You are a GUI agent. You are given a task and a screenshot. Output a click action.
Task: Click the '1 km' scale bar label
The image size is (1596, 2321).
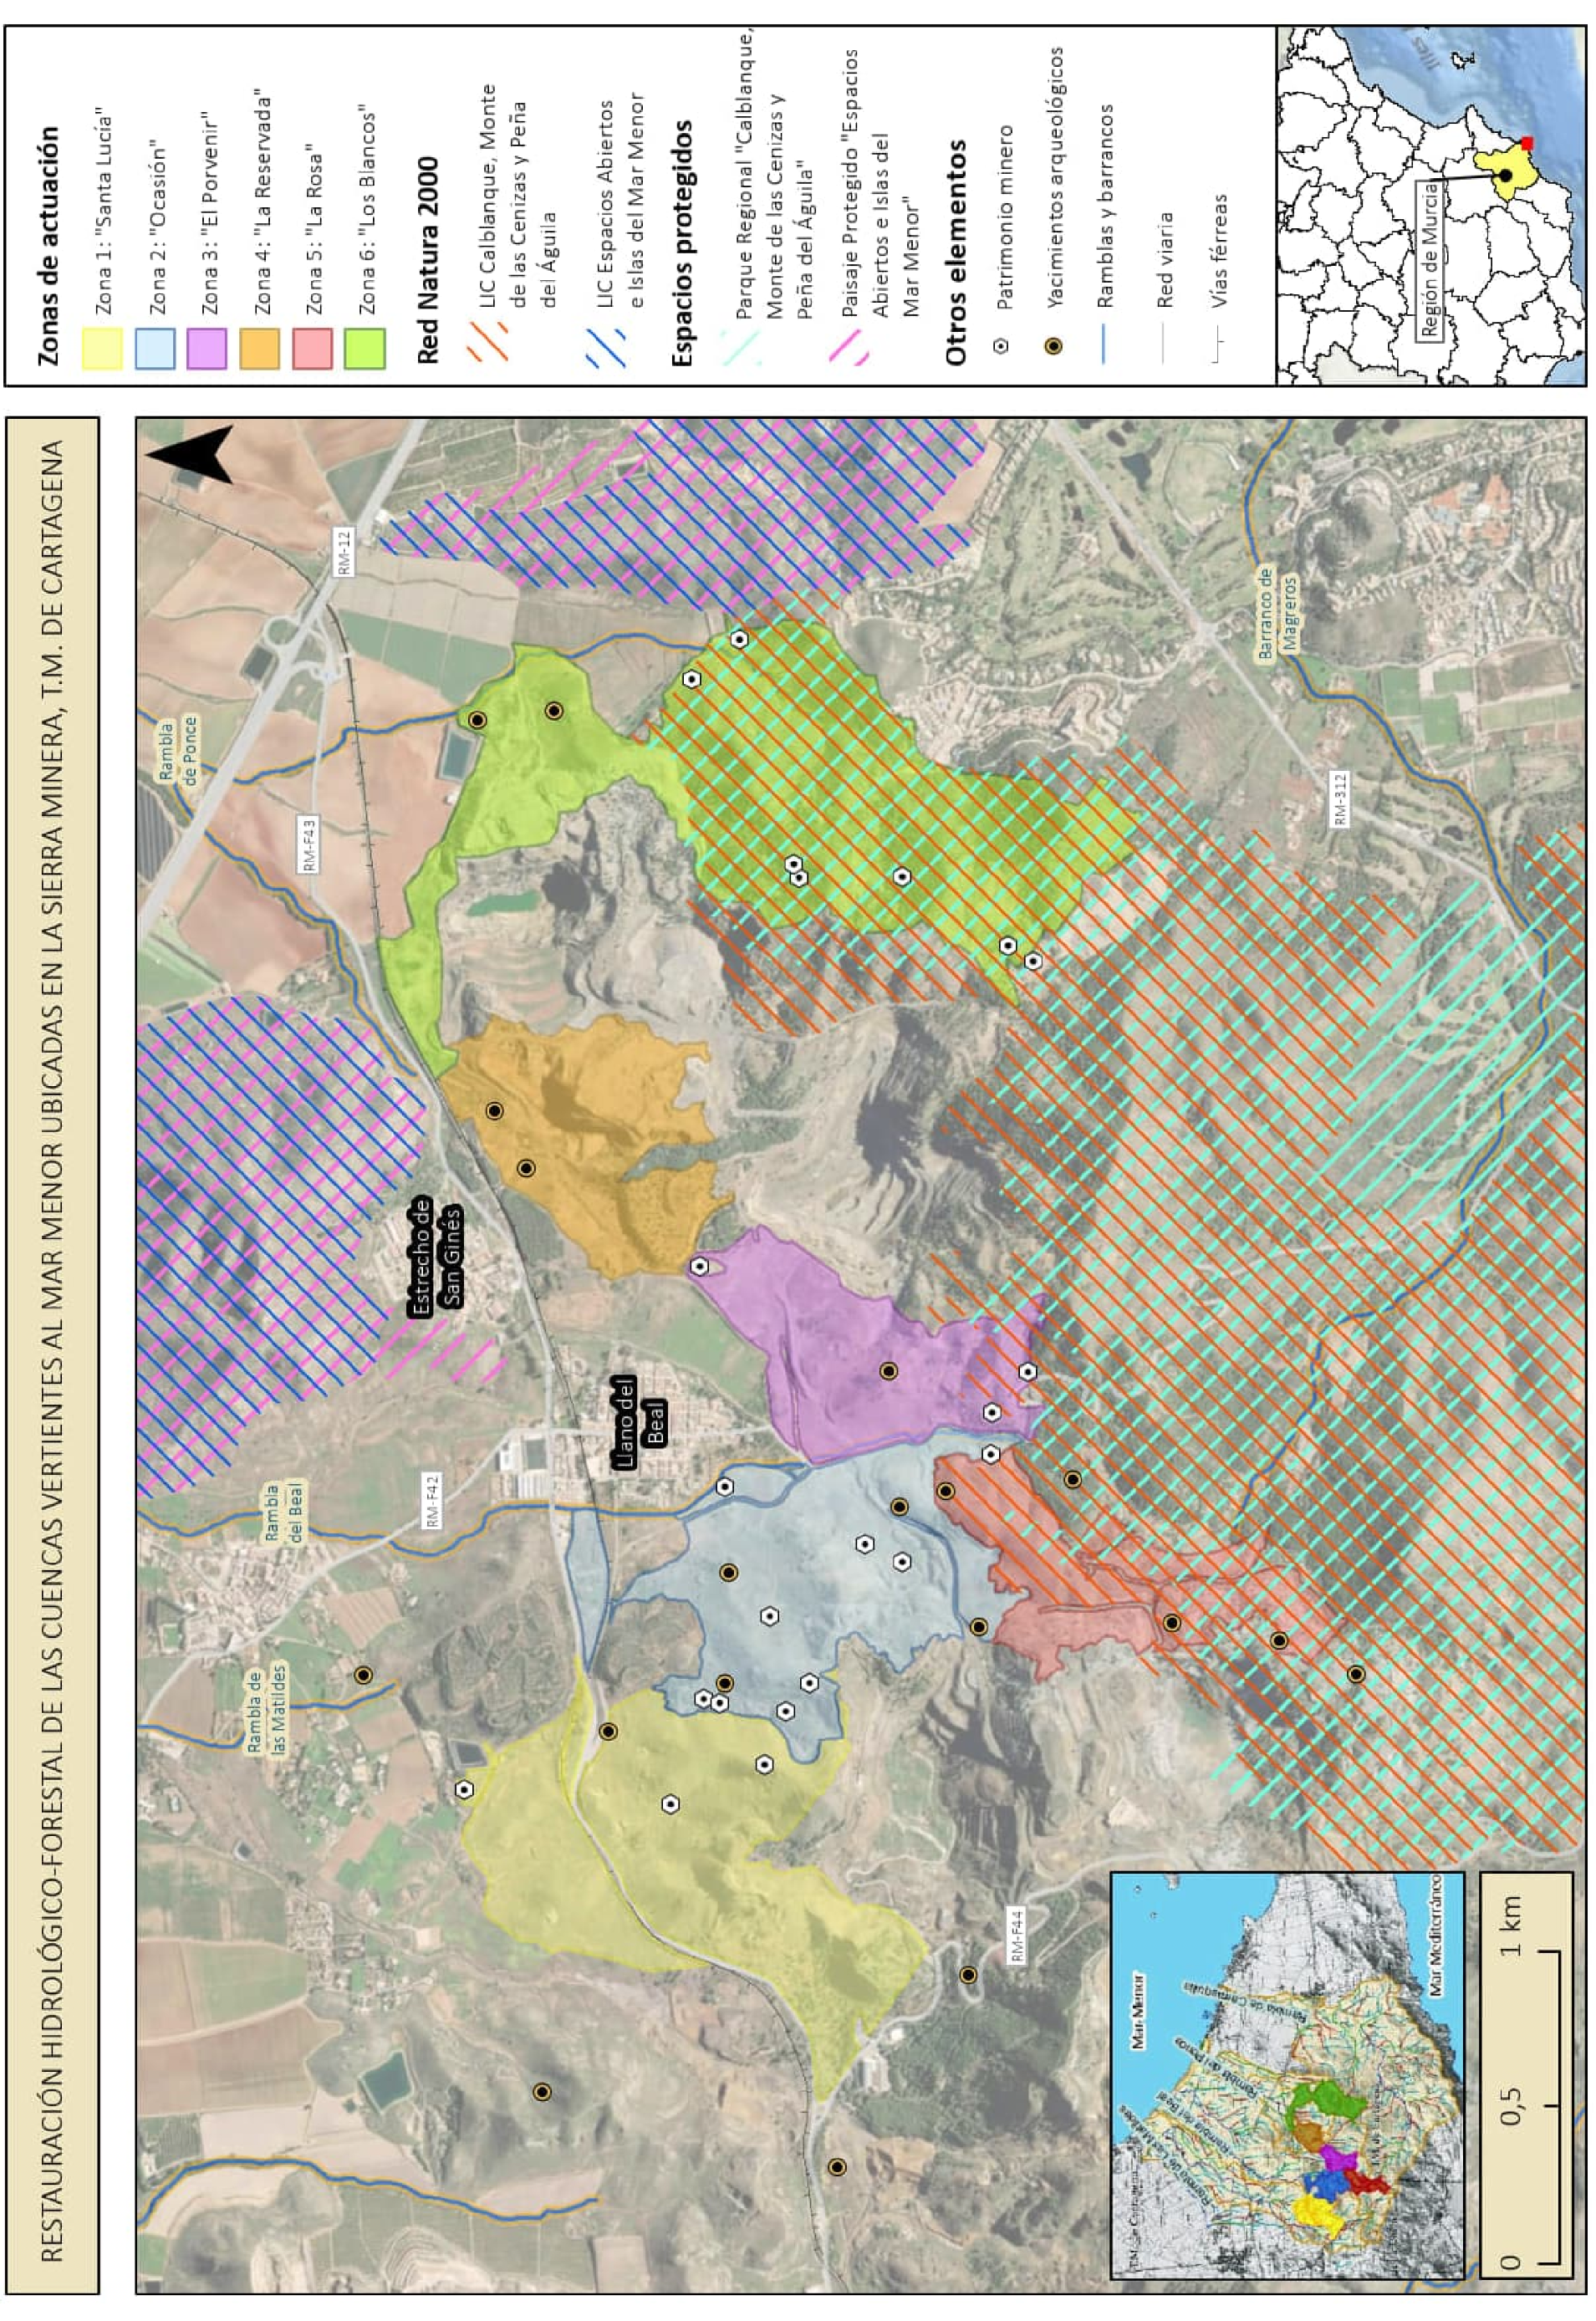[x=1512, y=1925]
